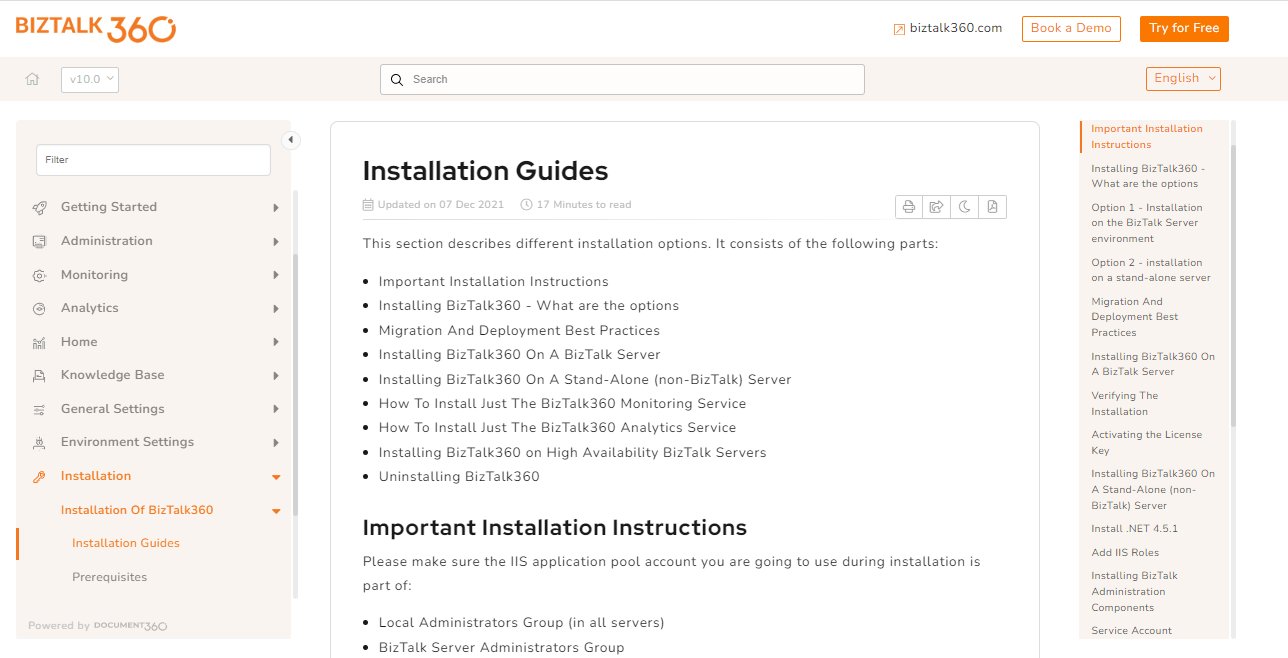Jump to Verifying The Installation section
The height and width of the screenshot is (658, 1288).
[x=1125, y=403]
